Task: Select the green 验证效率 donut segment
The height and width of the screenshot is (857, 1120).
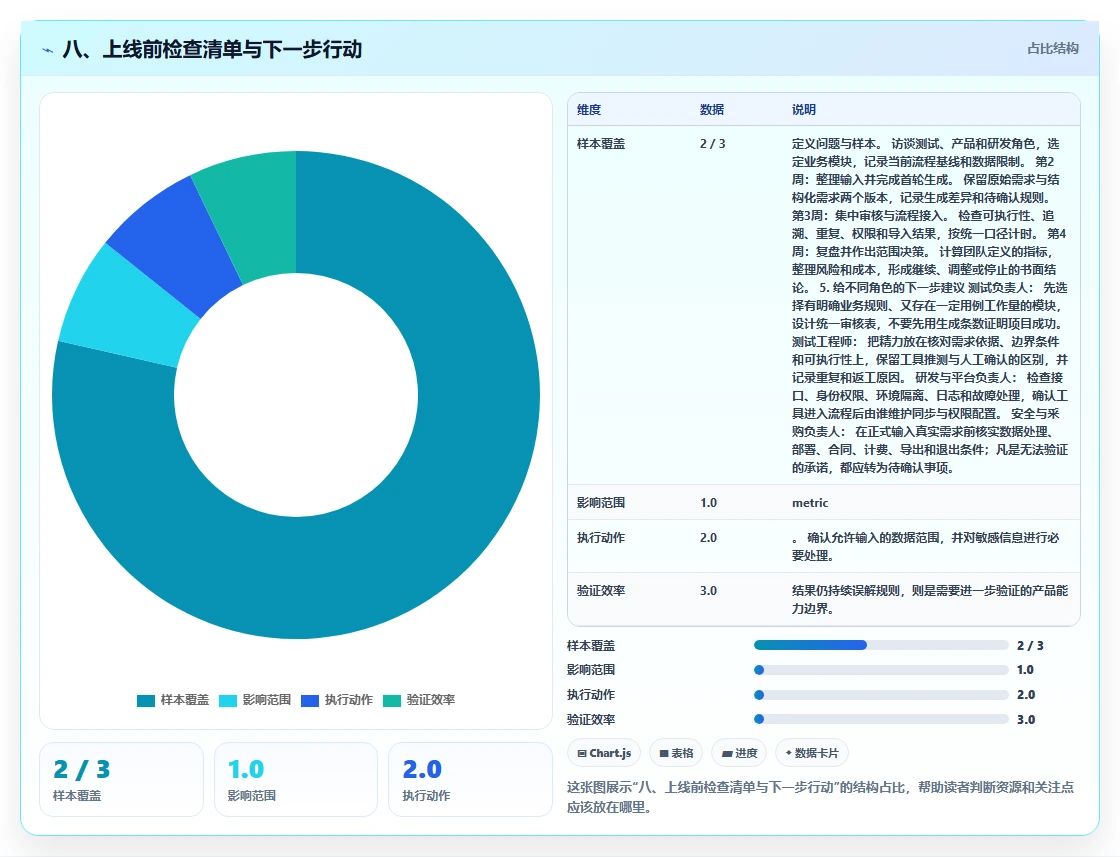Action: click(251, 214)
